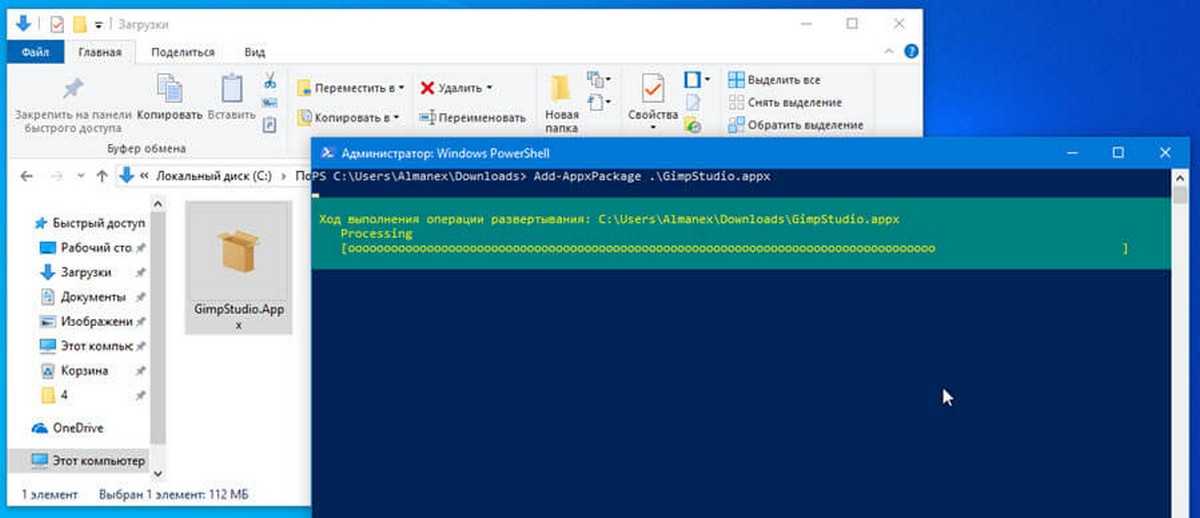Click the blue download arrow in title bar
The width and height of the screenshot is (1200, 518).
pos(23,23)
